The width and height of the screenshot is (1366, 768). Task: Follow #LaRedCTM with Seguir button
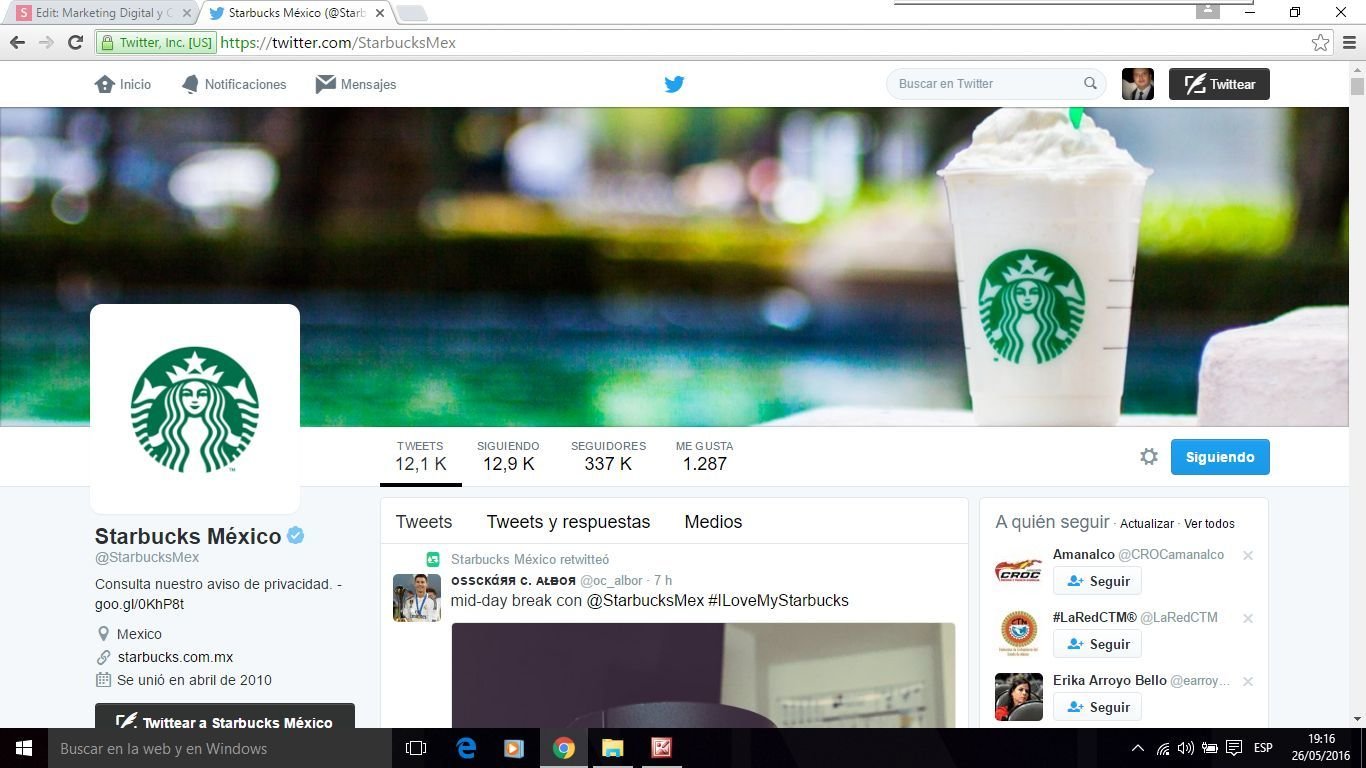click(x=1097, y=644)
